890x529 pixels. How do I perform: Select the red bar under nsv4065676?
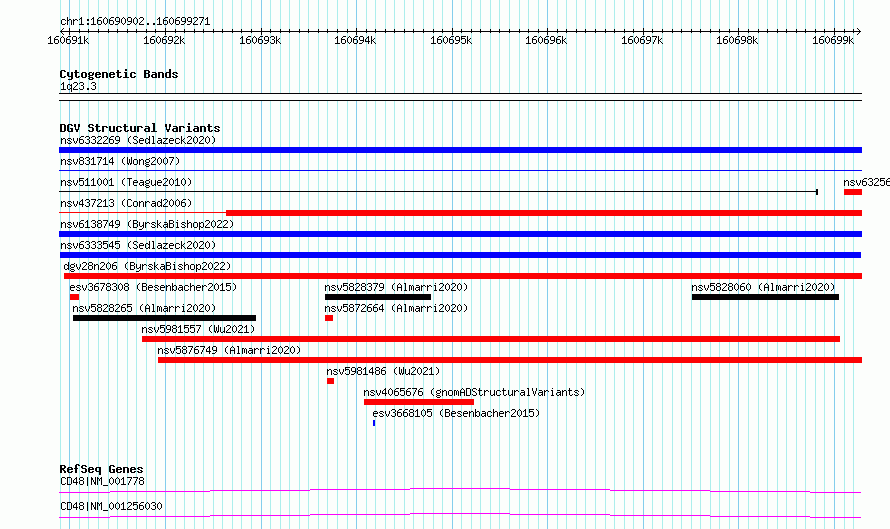click(x=419, y=402)
